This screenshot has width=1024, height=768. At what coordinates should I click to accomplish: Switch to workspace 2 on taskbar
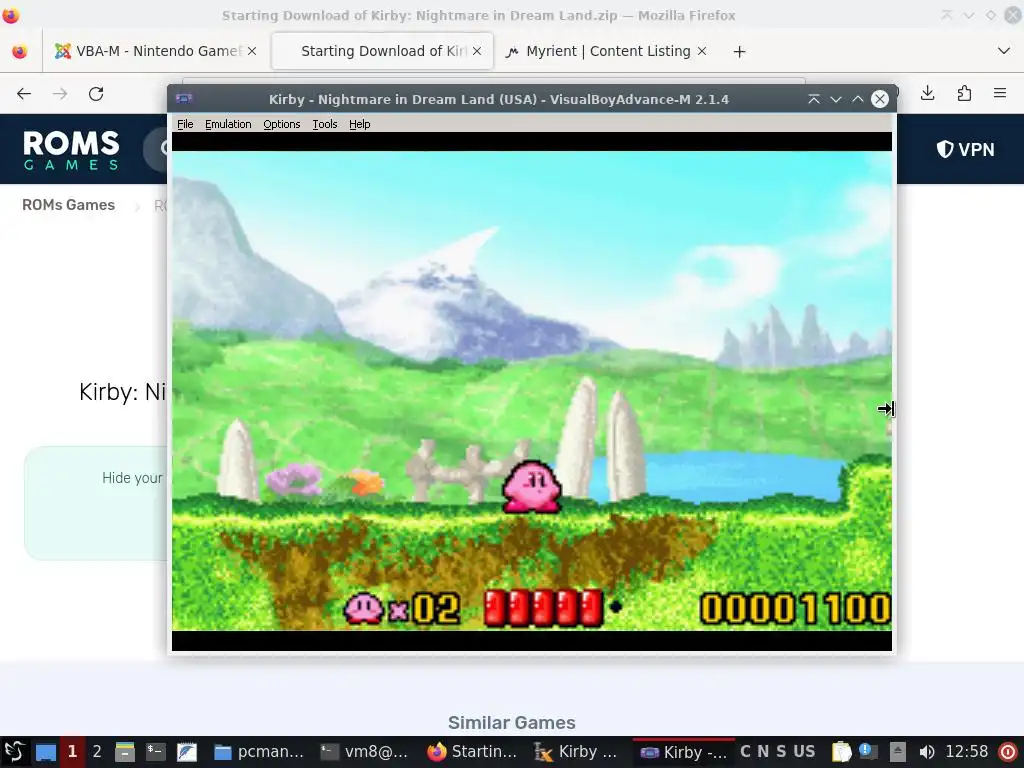(x=97, y=752)
